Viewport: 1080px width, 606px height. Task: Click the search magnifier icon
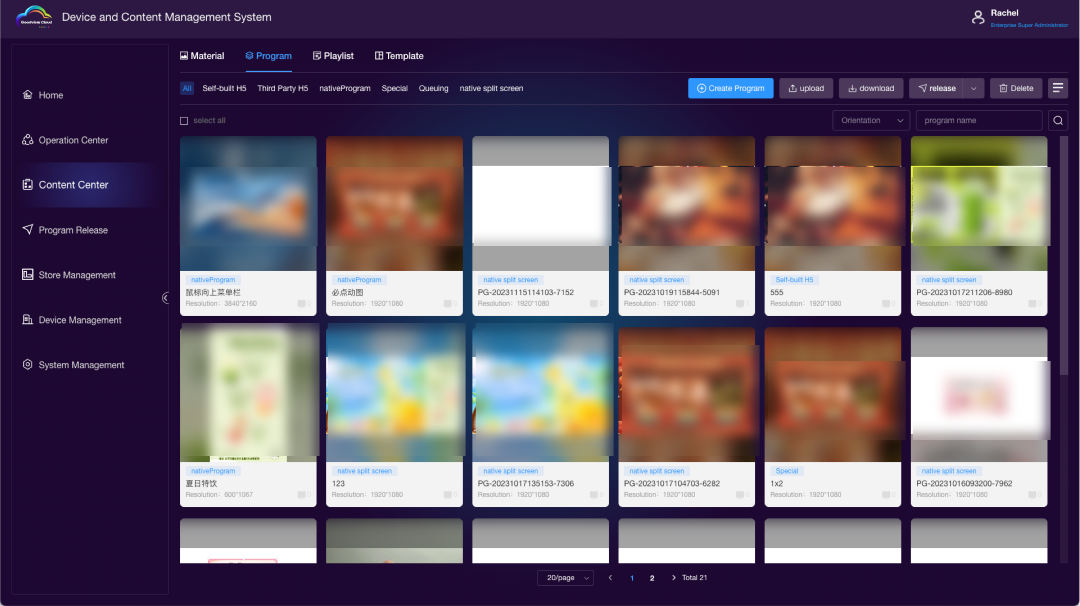[x=1058, y=121]
